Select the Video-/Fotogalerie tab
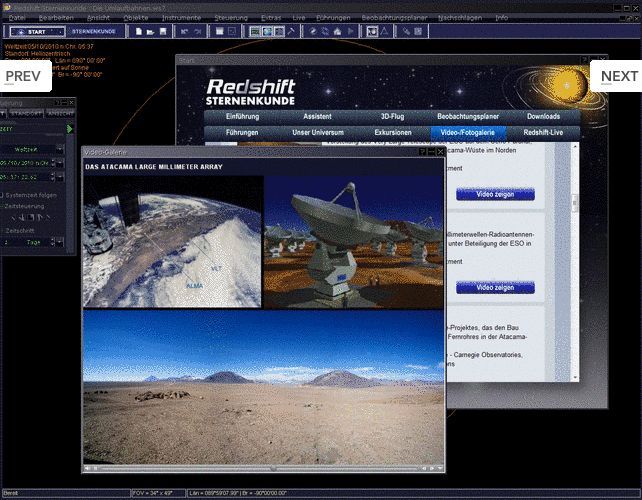Viewport: 642px width, 500px height. (x=468, y=133)
